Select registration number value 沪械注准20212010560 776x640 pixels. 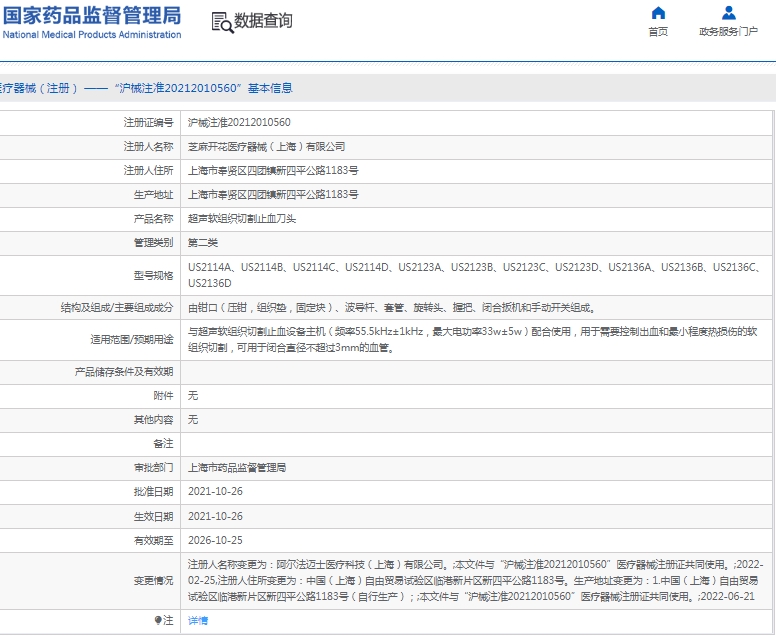pyautogui.click(x=239, y=122)
